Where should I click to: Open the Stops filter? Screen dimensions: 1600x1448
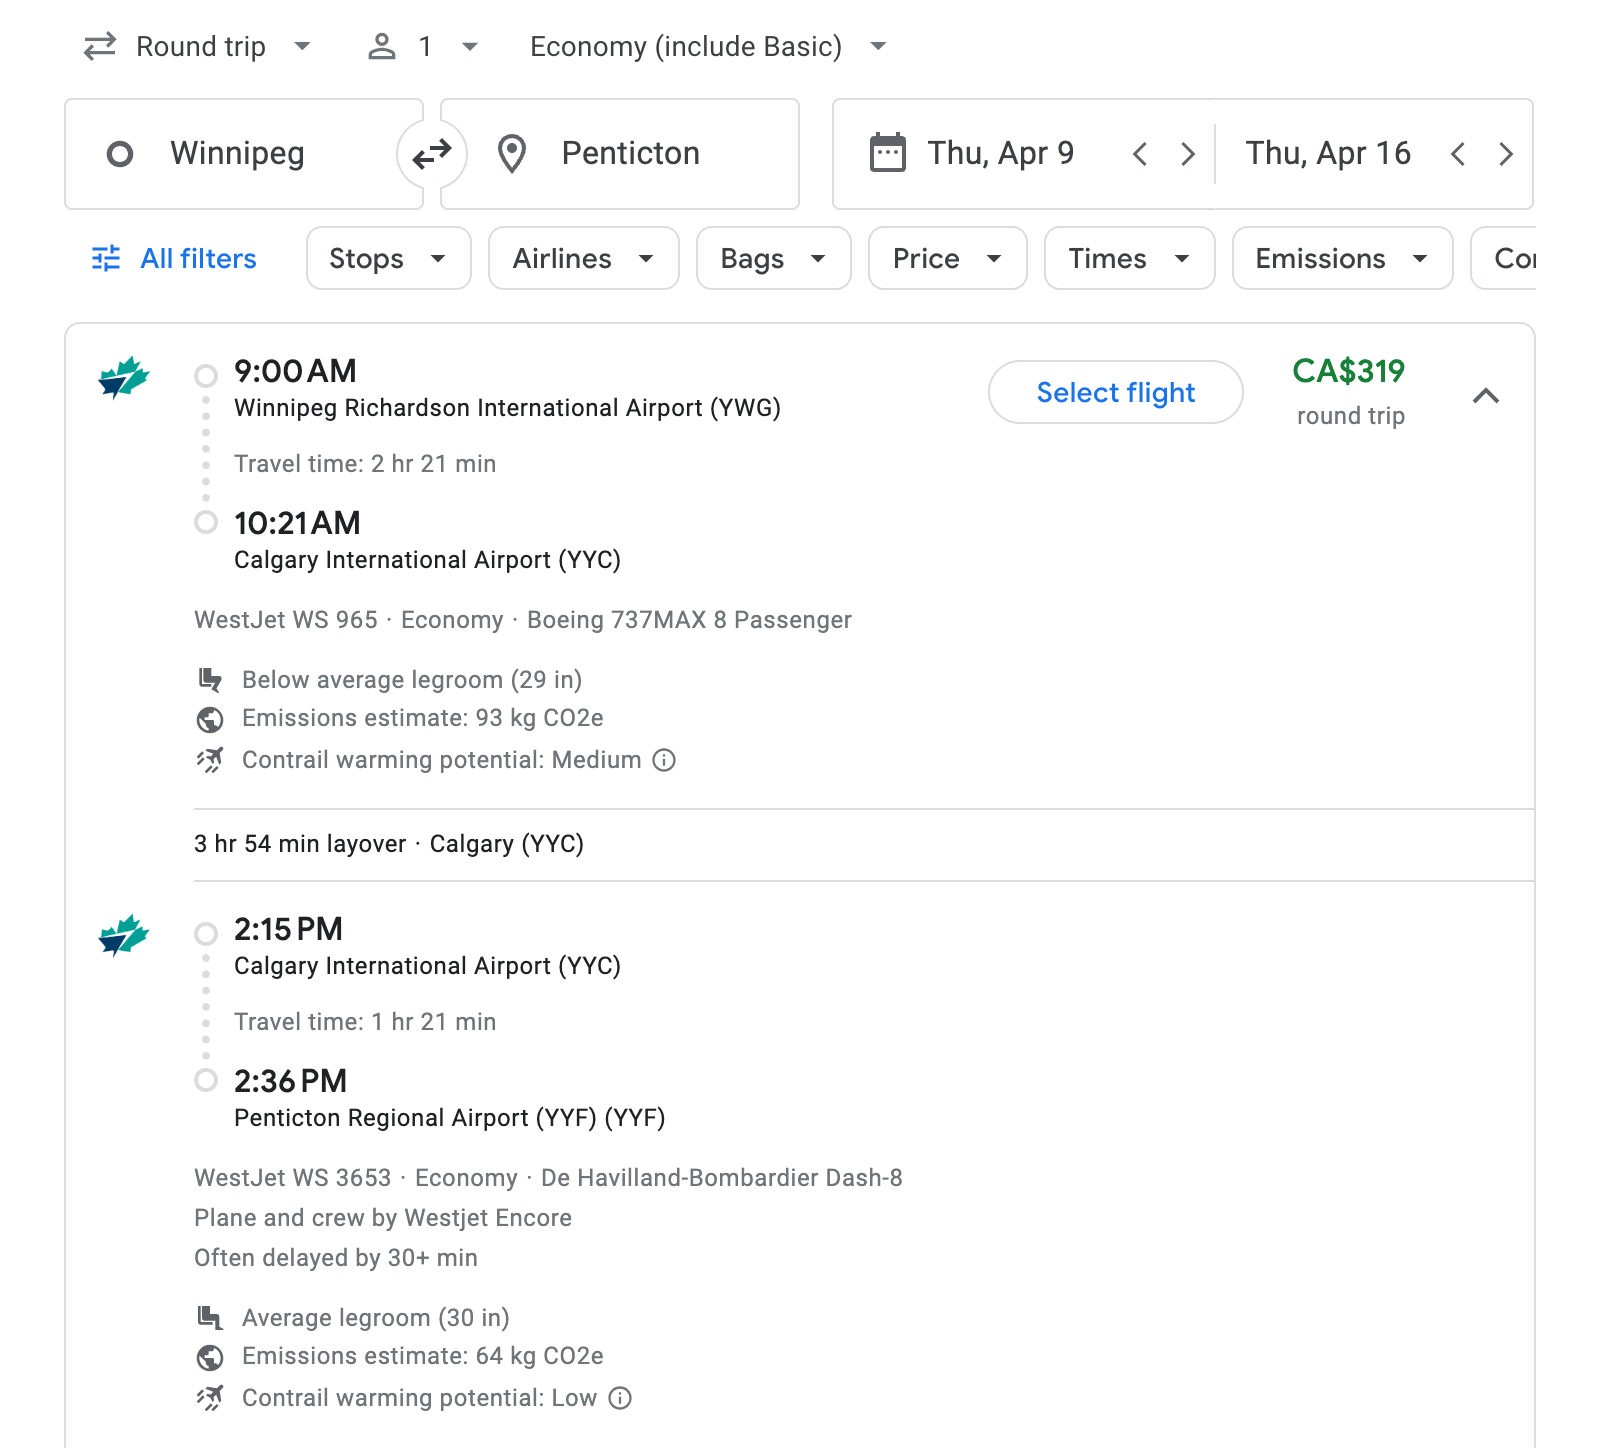tap(388, 259)
